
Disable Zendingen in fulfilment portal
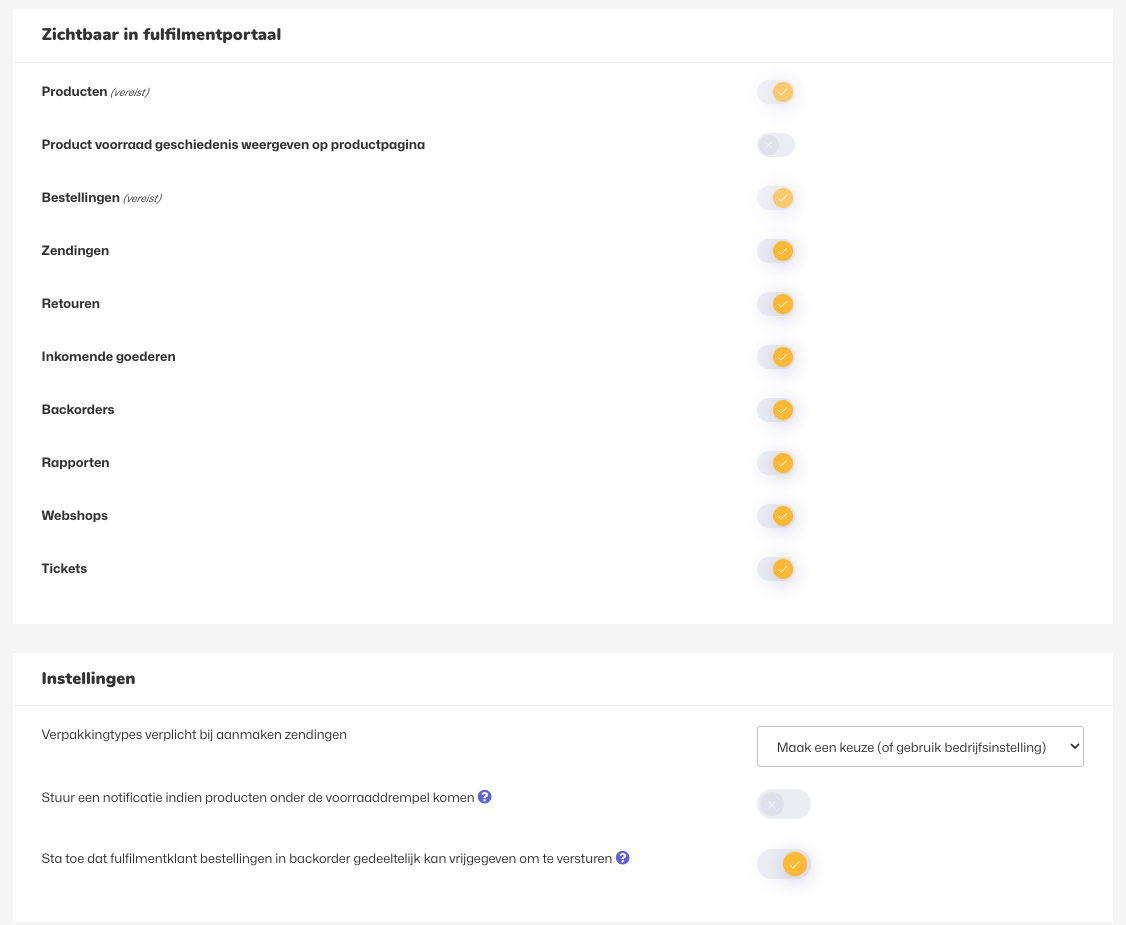[x=776, y=251]
